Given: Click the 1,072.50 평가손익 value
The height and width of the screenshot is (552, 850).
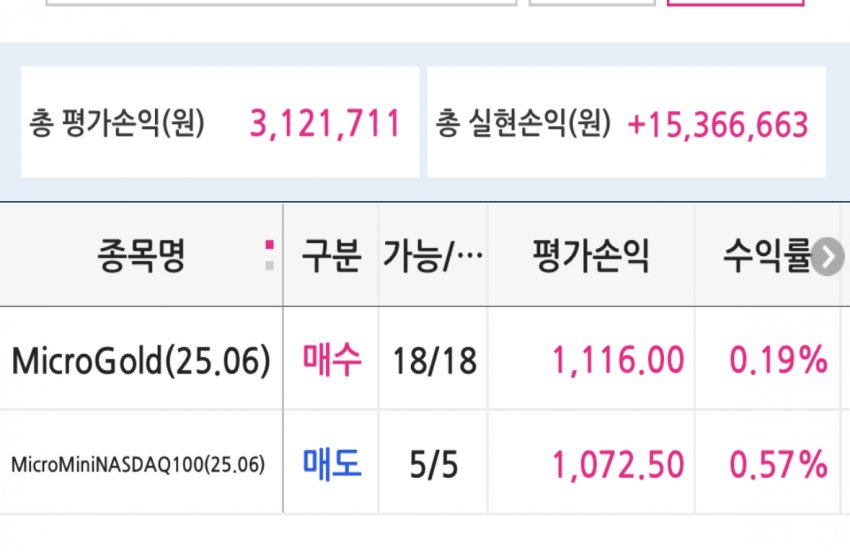Looking at the screenshot, I should pos(619,465).
